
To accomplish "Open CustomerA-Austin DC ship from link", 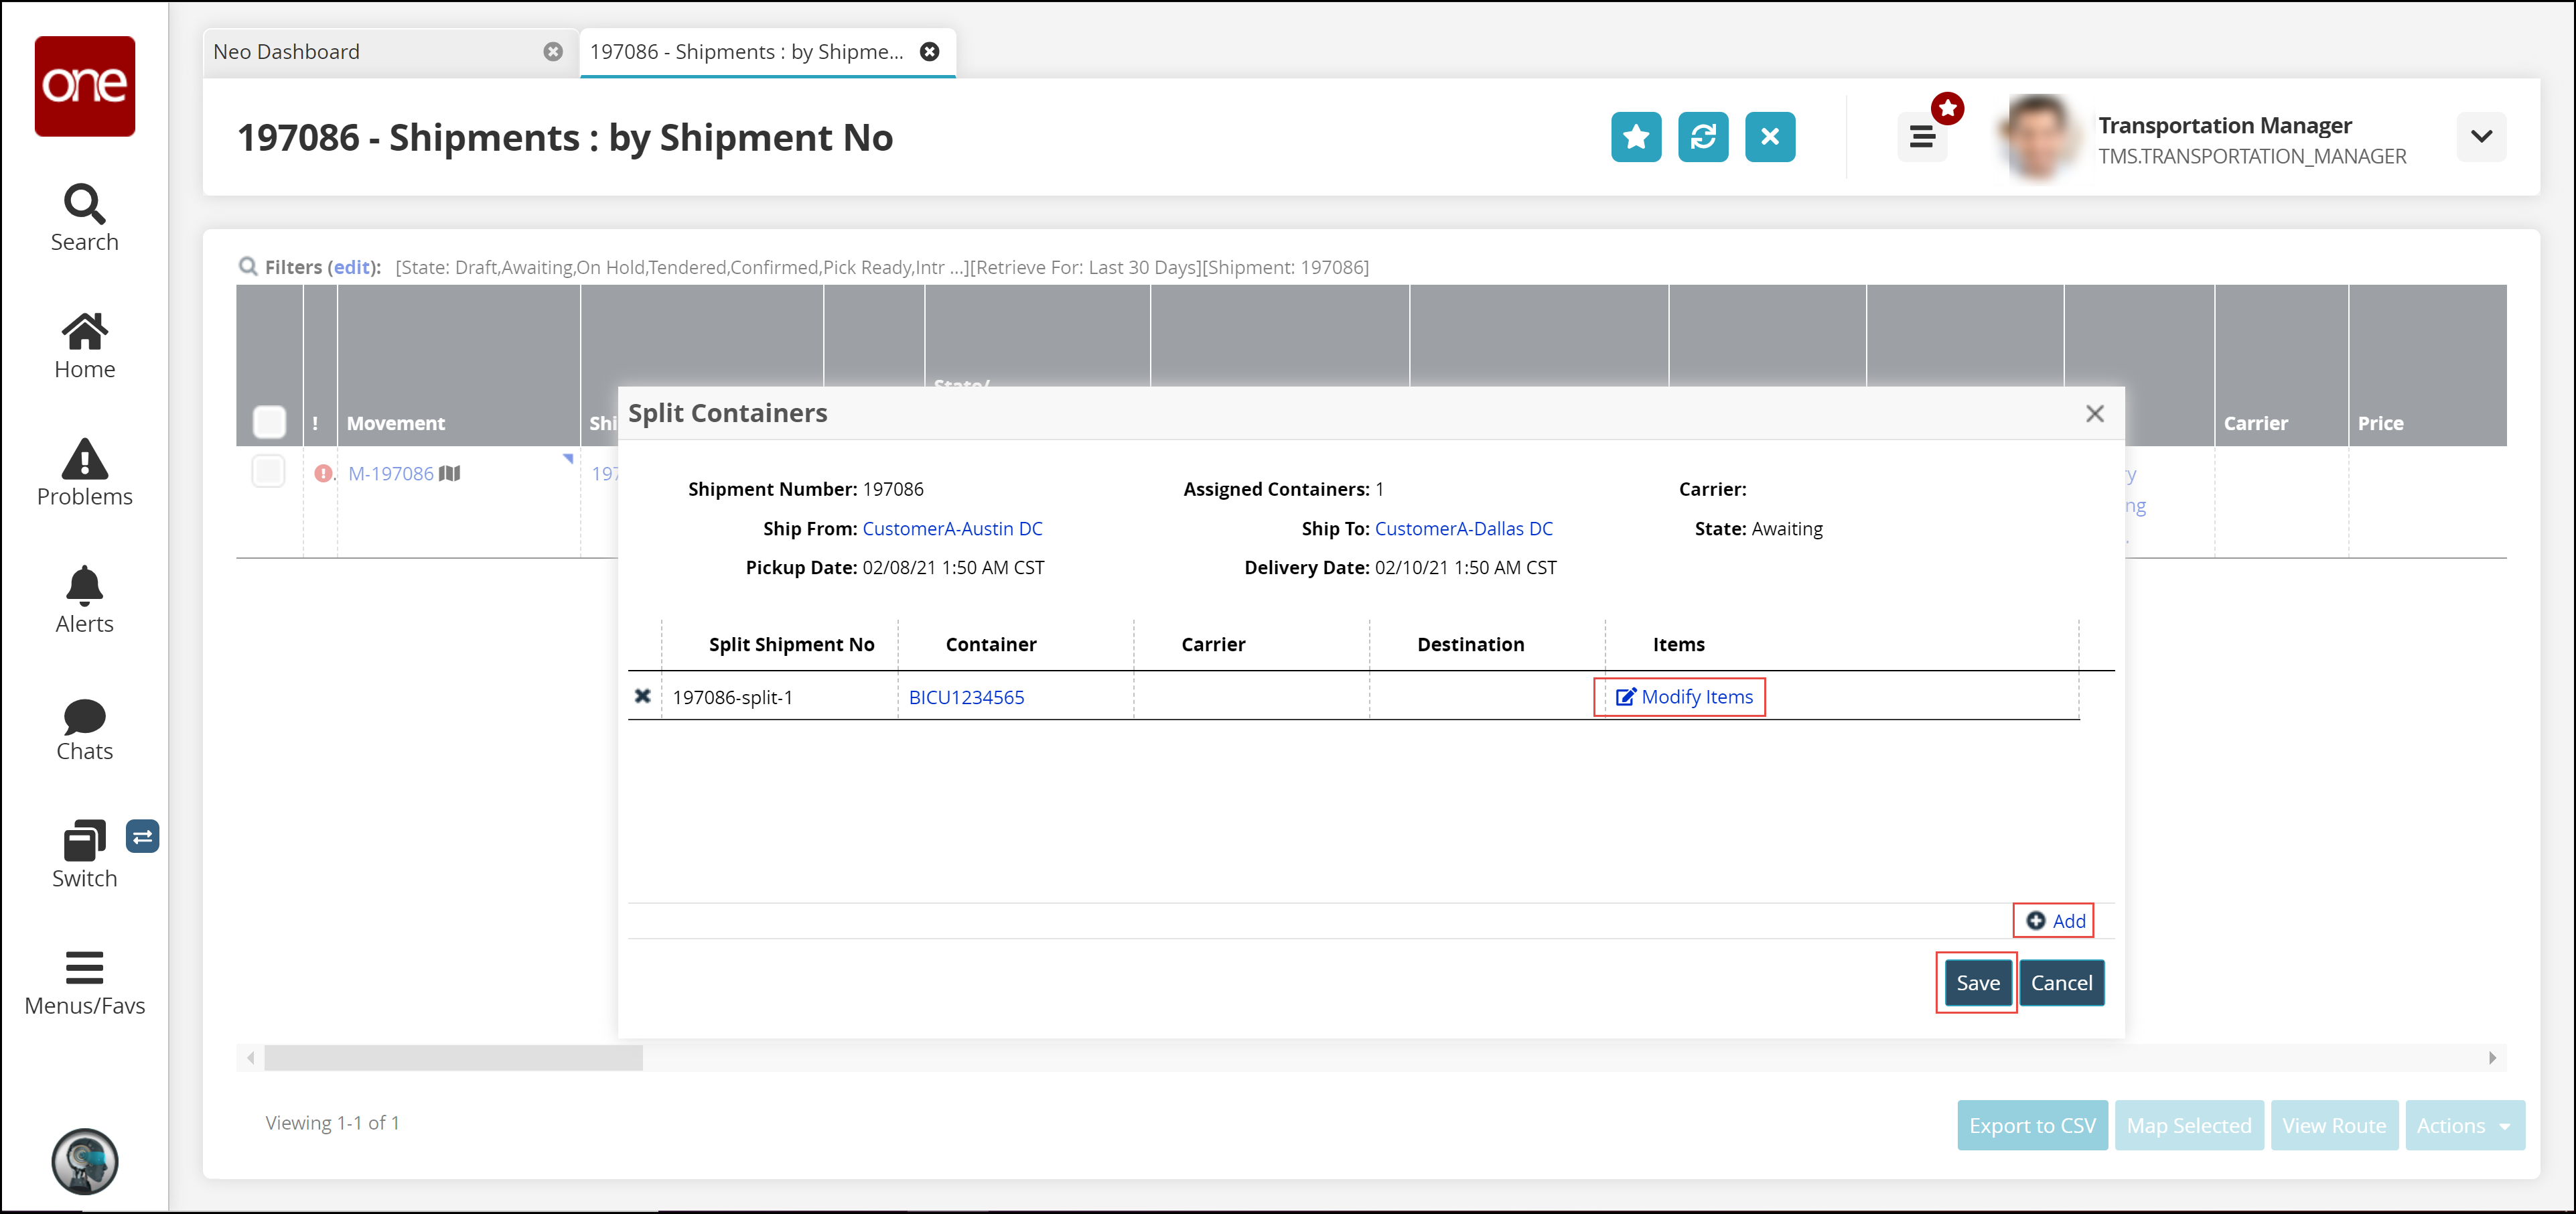I will tap(953, 527).
